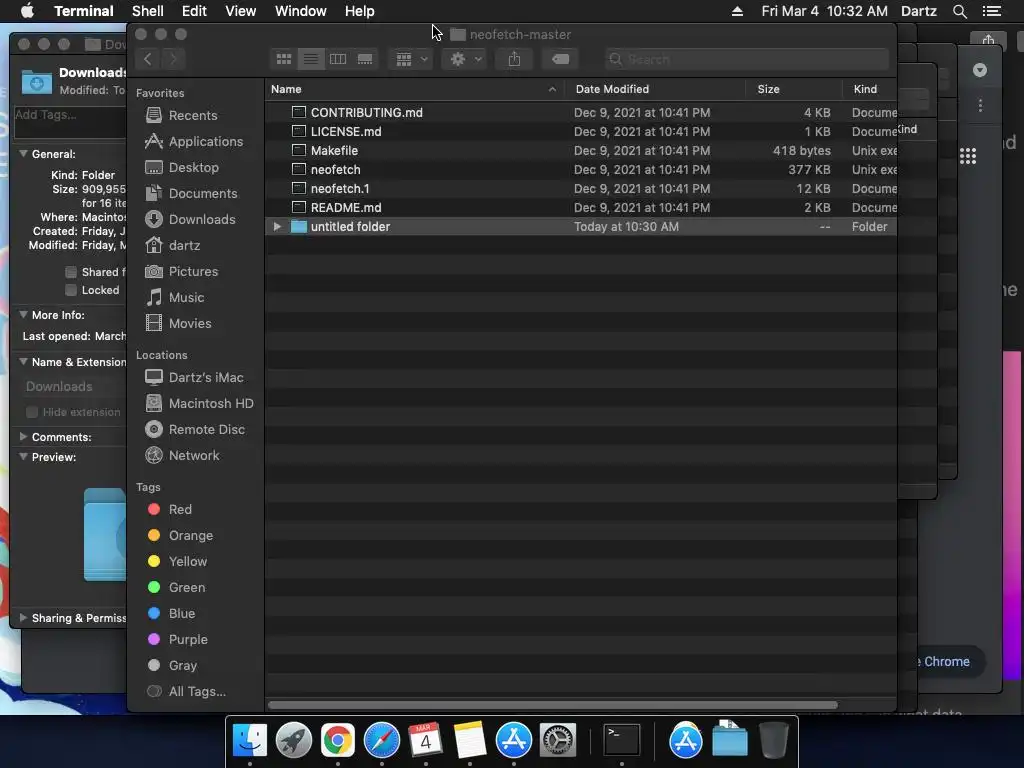
Task: Open the View menu
Action: coord(240,11)
